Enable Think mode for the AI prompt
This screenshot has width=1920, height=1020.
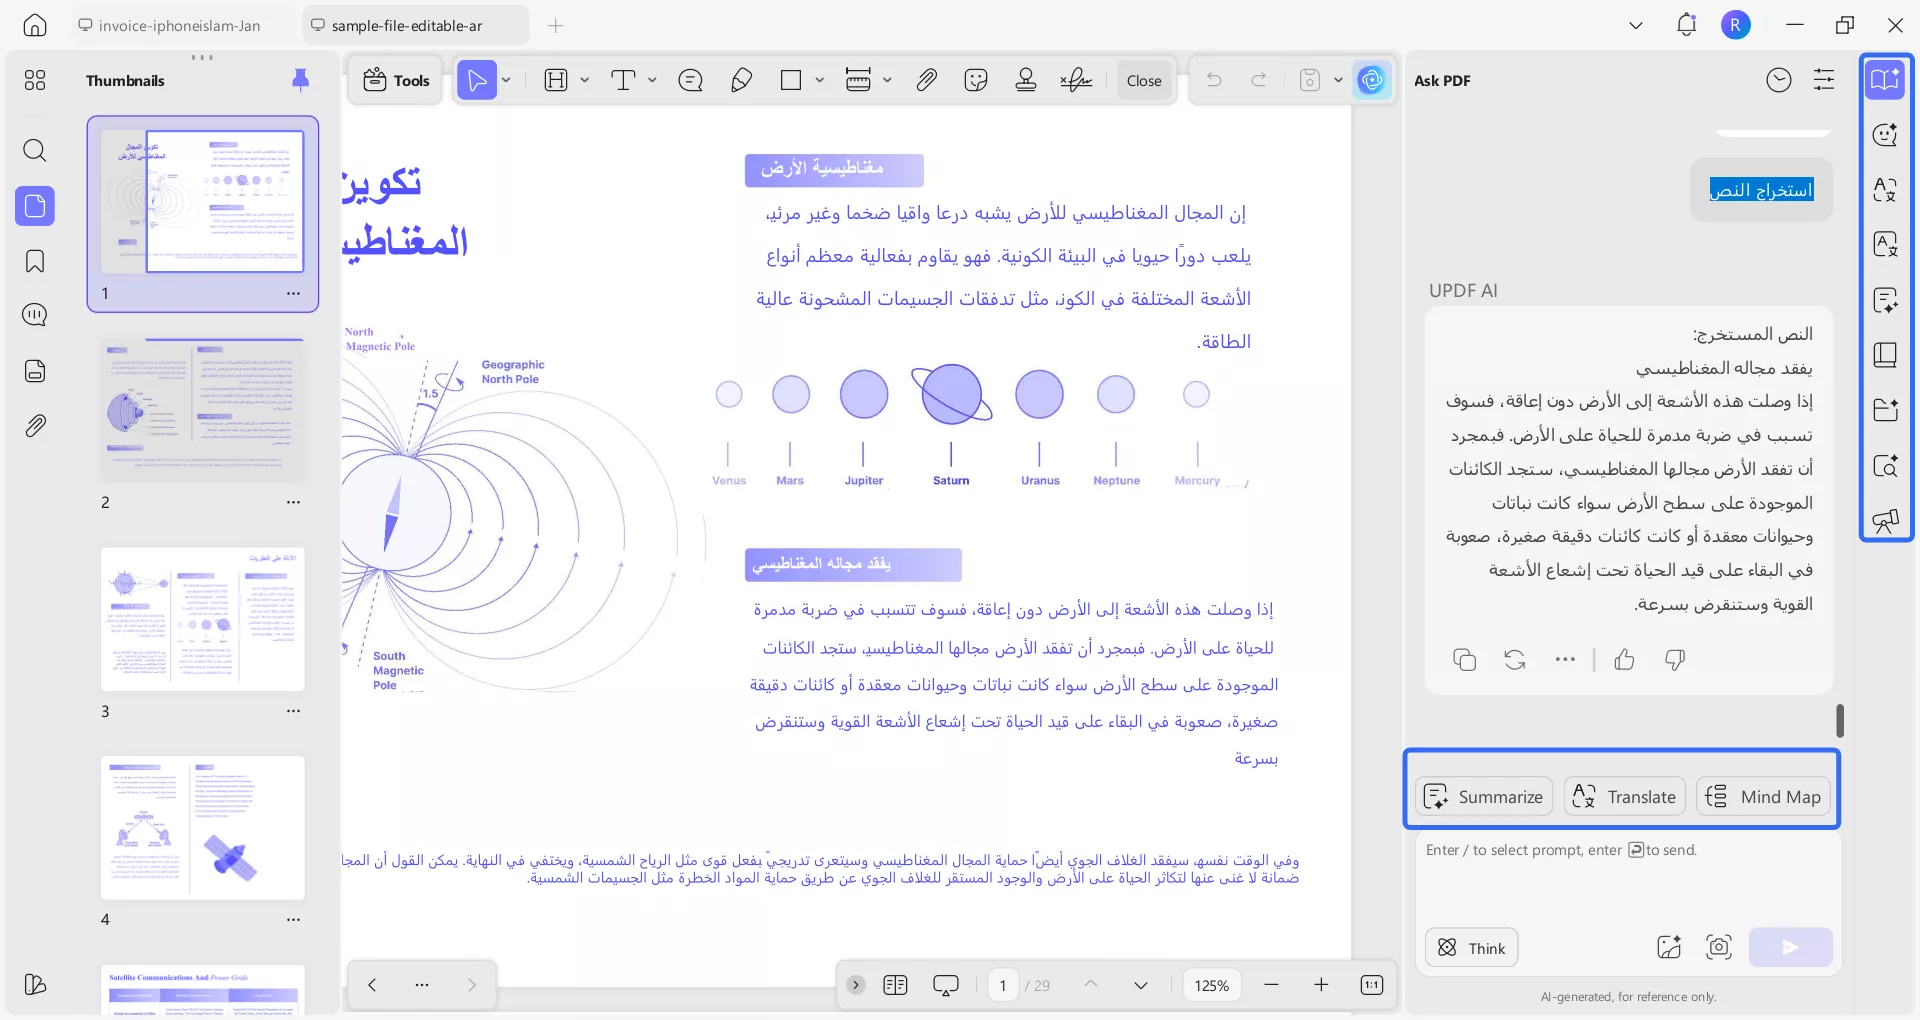tap(1470, 947)
